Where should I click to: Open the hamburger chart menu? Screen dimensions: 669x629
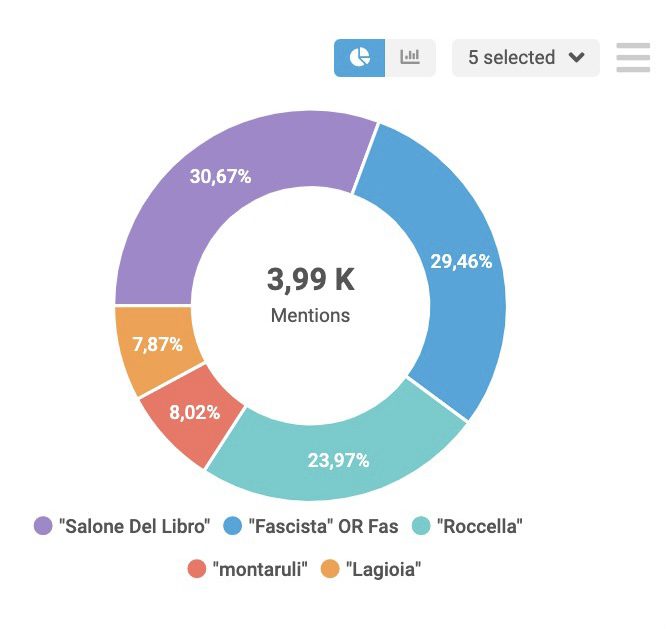click(x=633, y=58)
